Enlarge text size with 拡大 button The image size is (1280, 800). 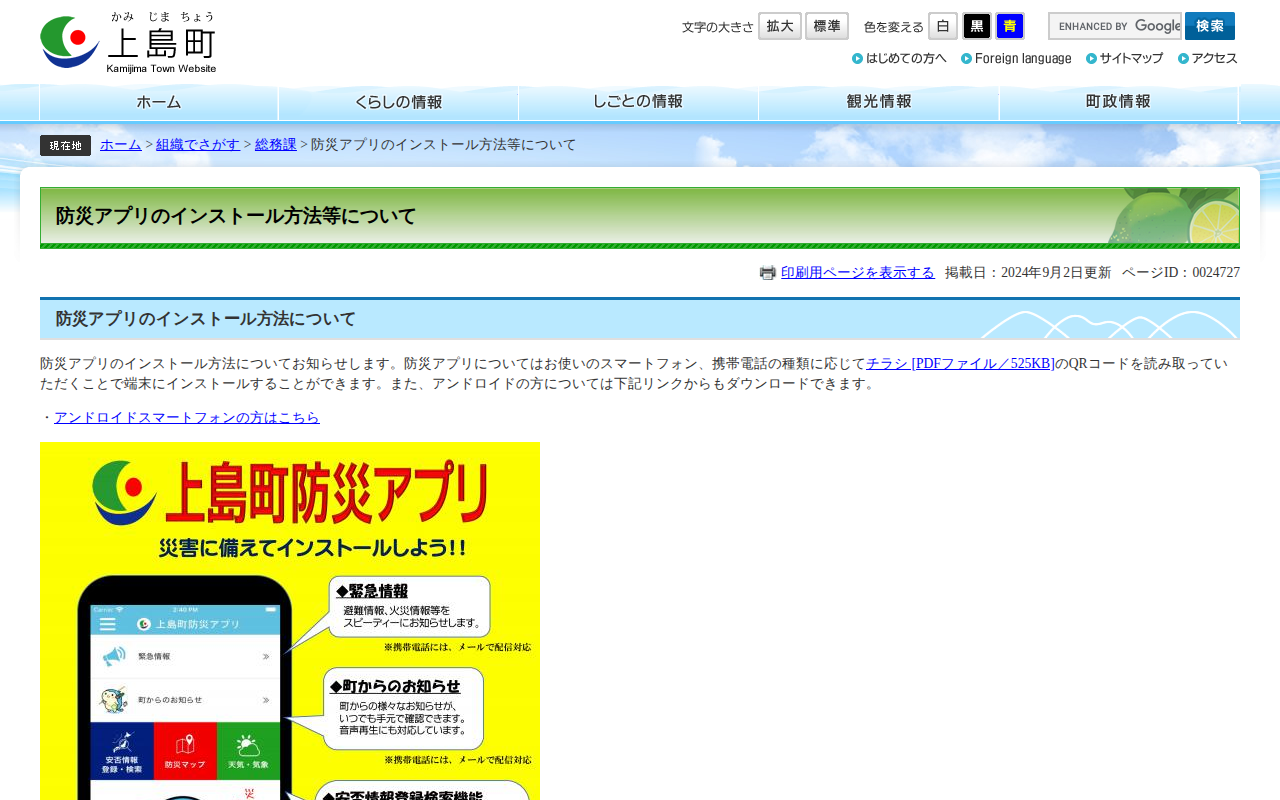(x=780, y=26)
